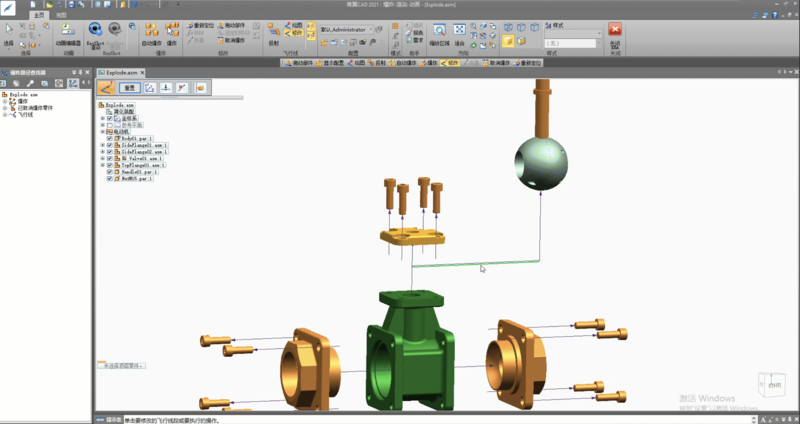Click the axis direction icon in command bar
This screenshot has height=424, width=800.
tap(149, 88)
